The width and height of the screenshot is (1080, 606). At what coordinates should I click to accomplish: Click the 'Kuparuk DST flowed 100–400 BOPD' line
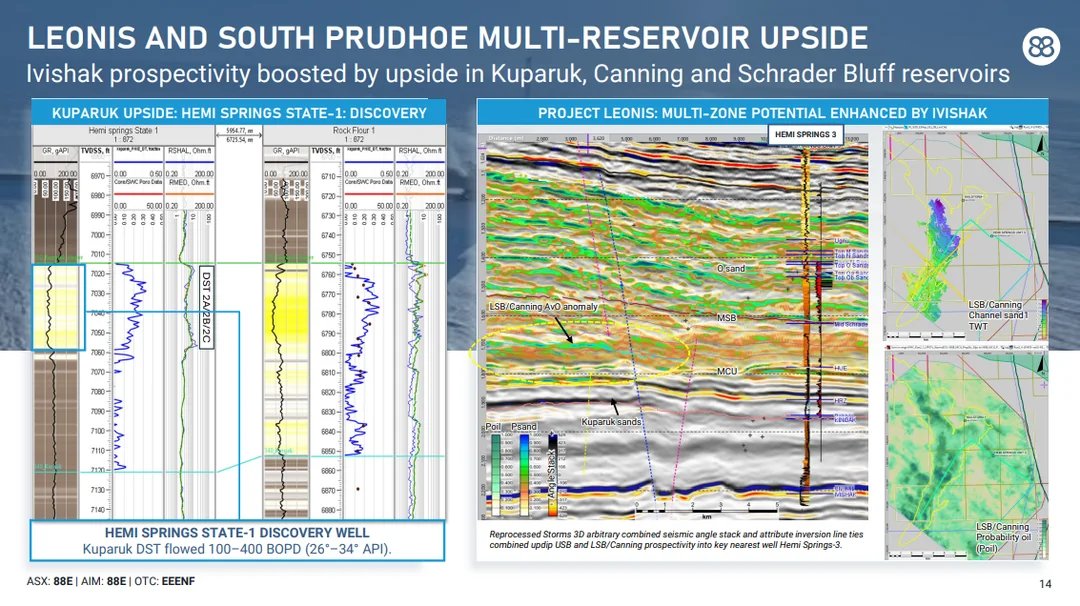(237, 550)
